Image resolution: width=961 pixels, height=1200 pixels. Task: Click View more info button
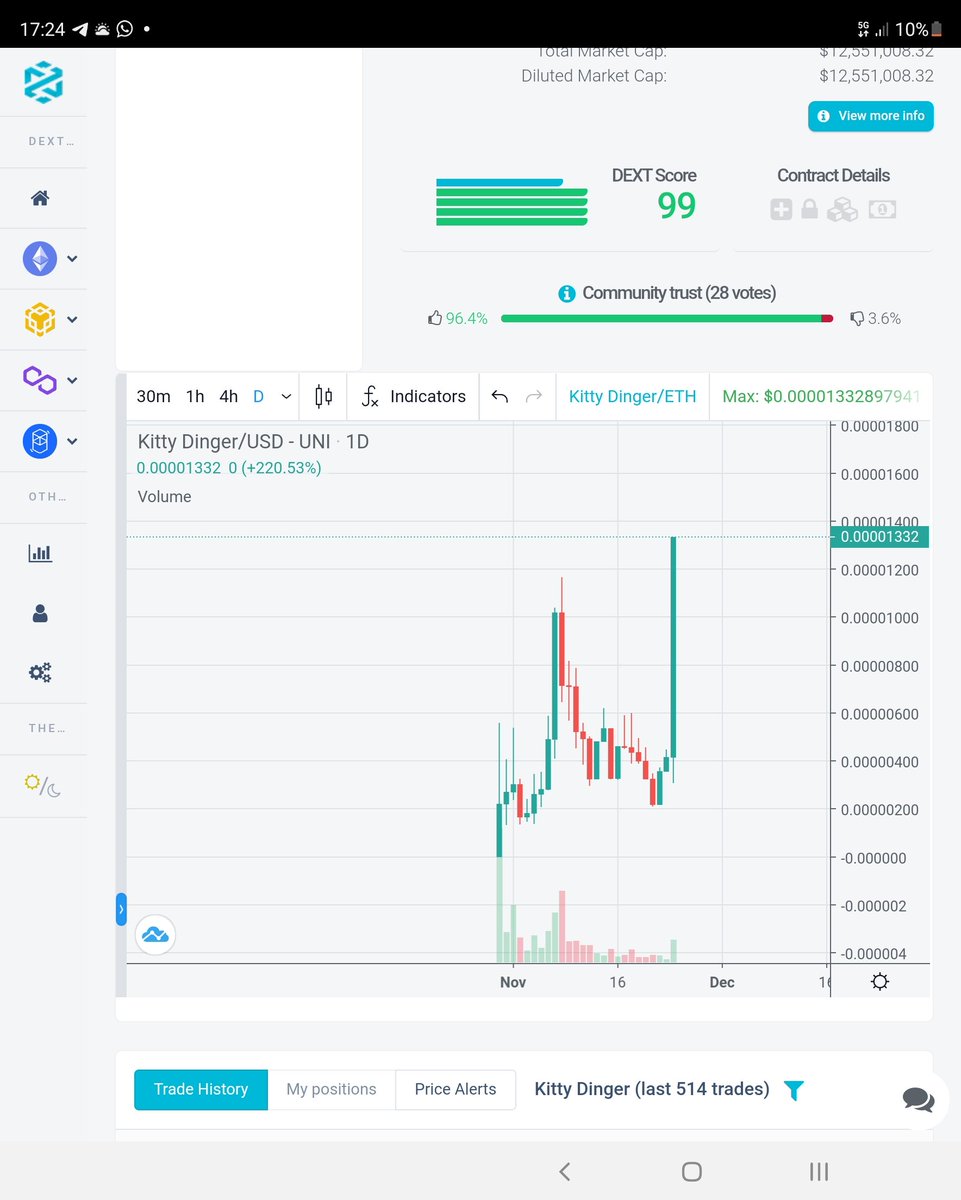[870, 116]
